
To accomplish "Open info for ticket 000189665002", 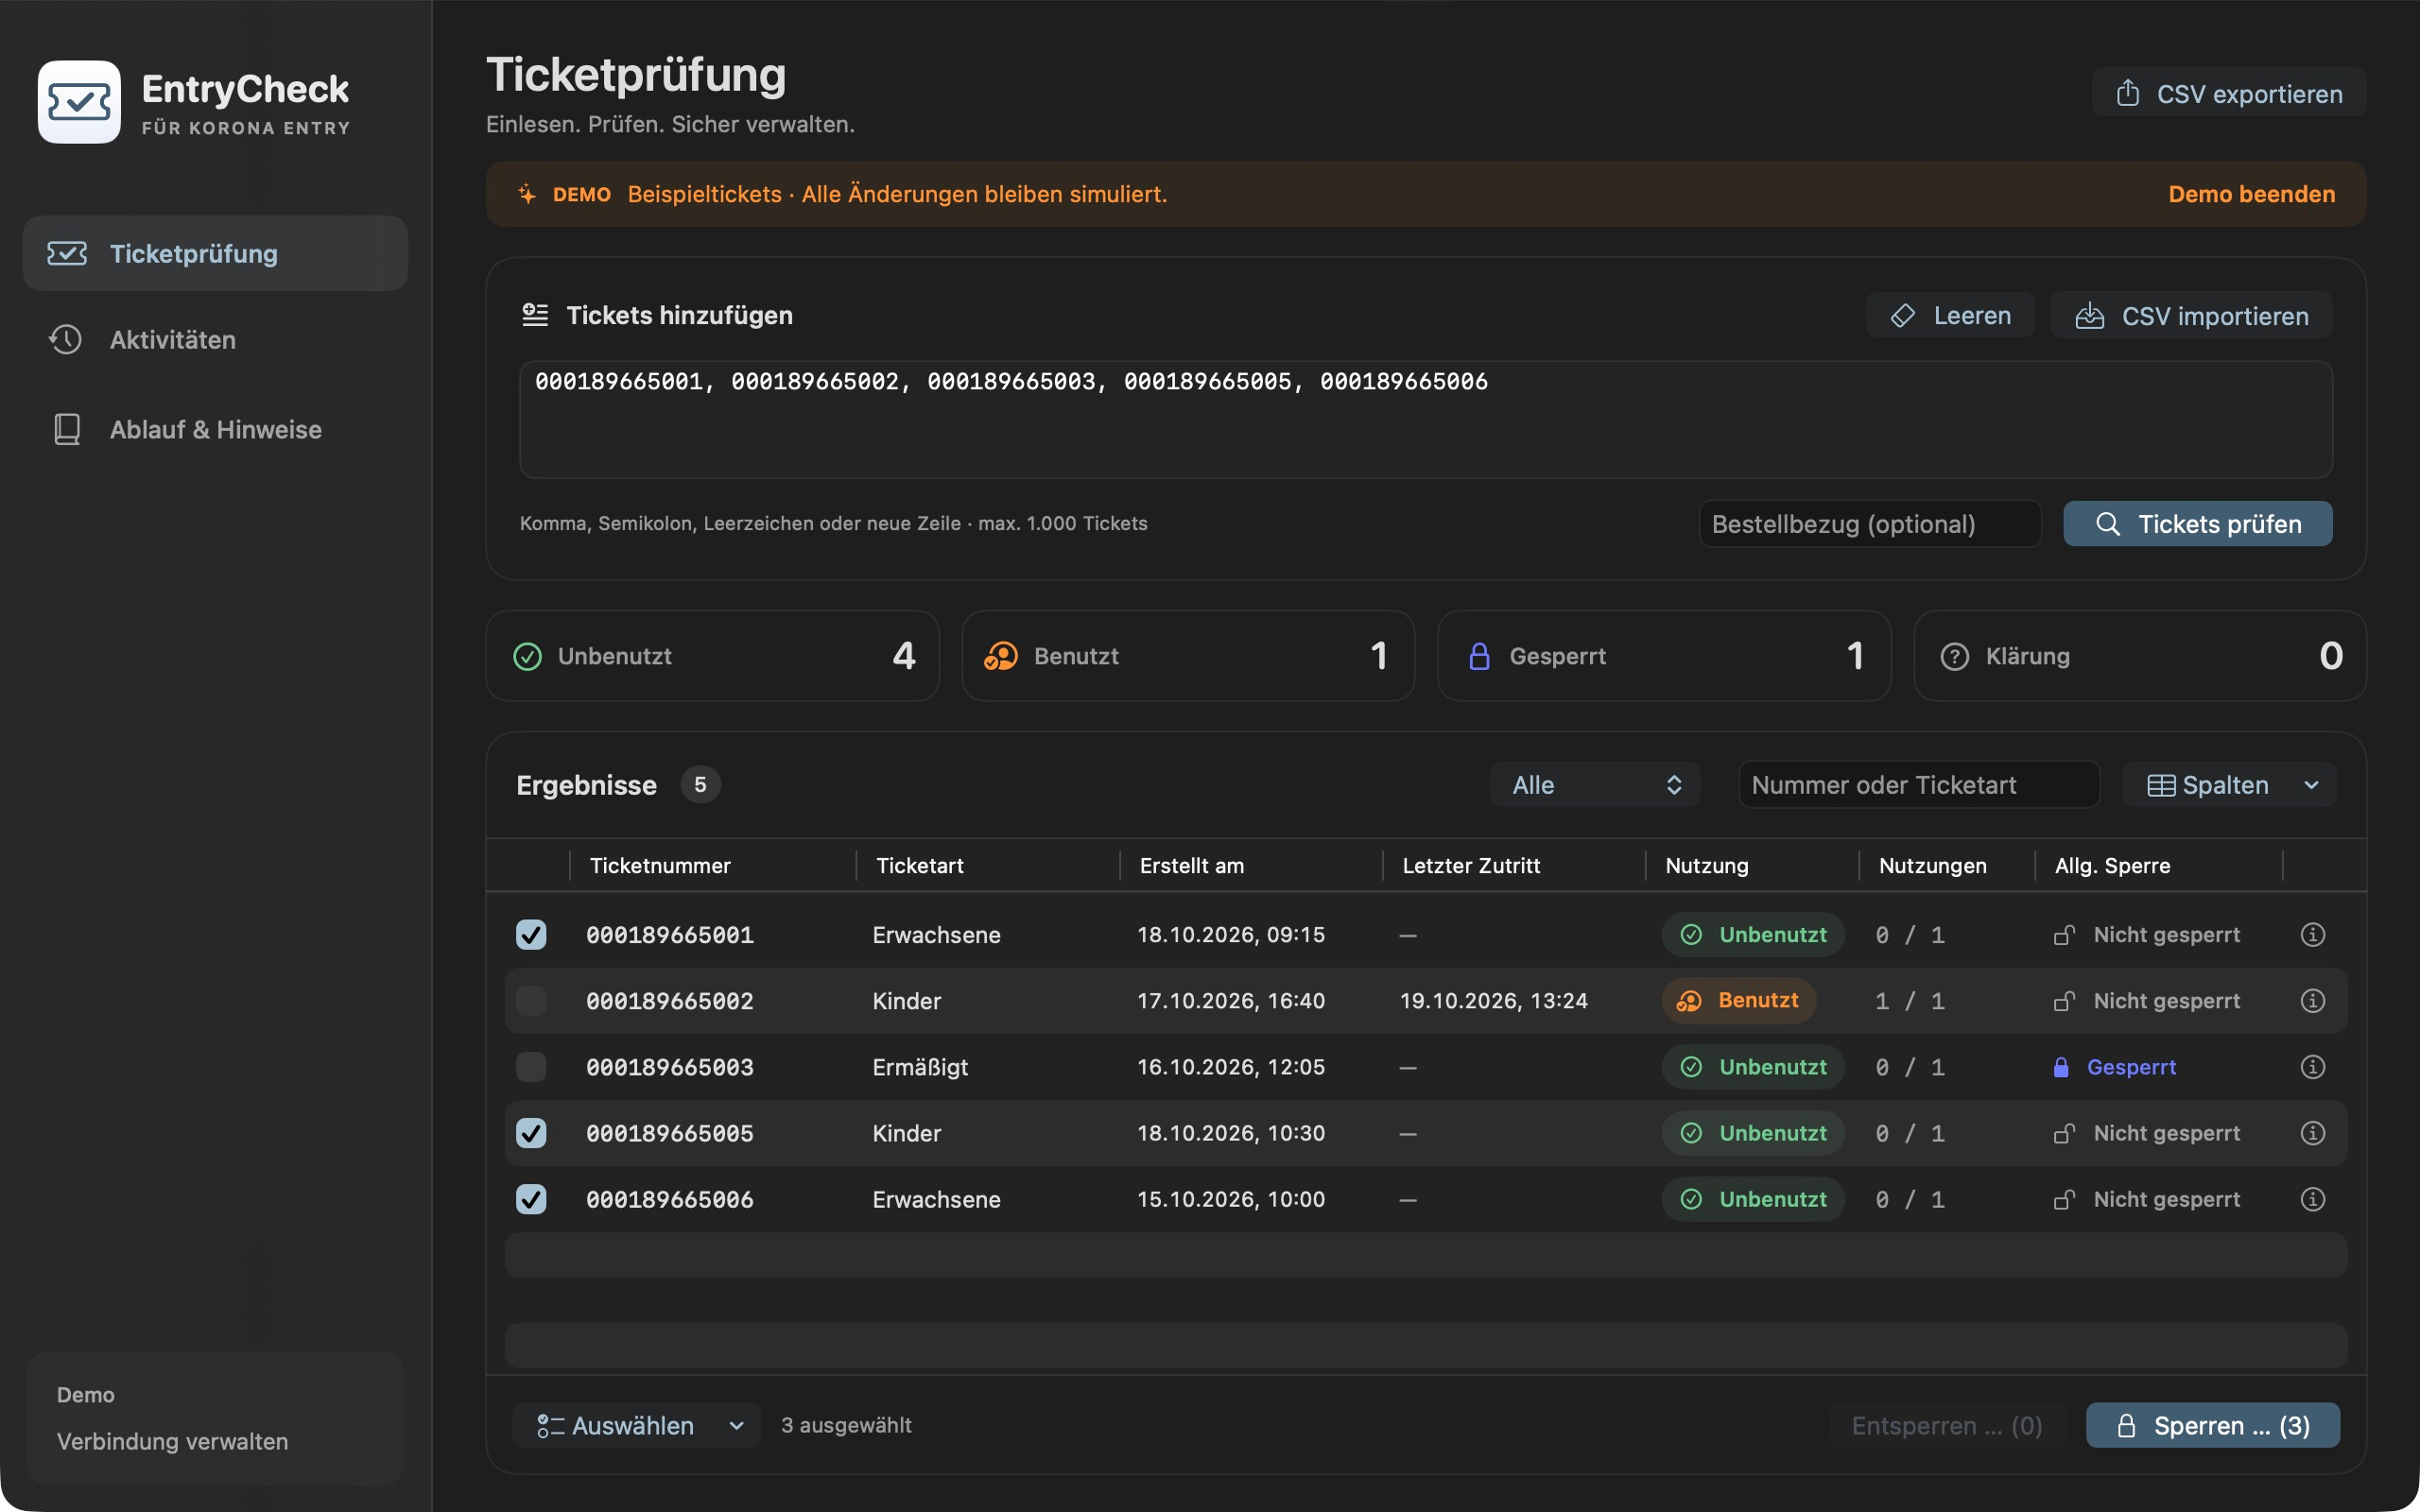I will (2312, 1000).
